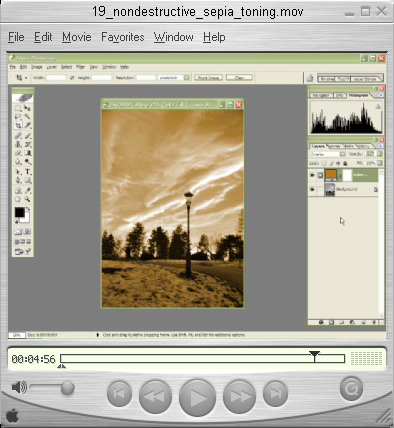Select the Lasso tool
Screen dimensions: 394x428
(x=18, y=117)
